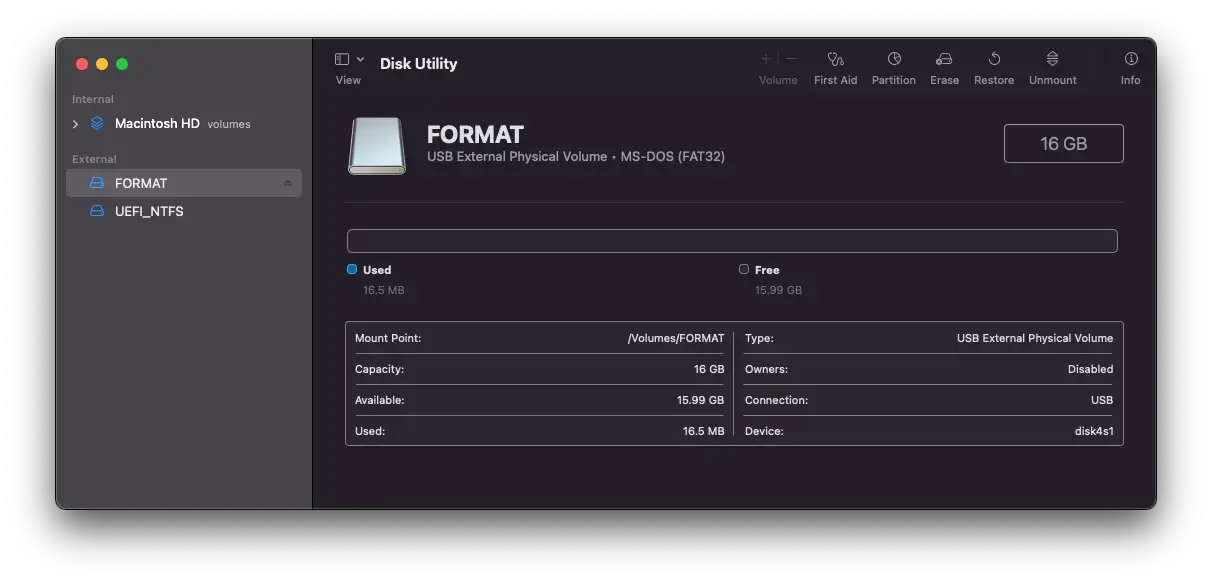Eject the FORMAT volume
Screen dimensions: 1212x583
click(x=288, y=183)
